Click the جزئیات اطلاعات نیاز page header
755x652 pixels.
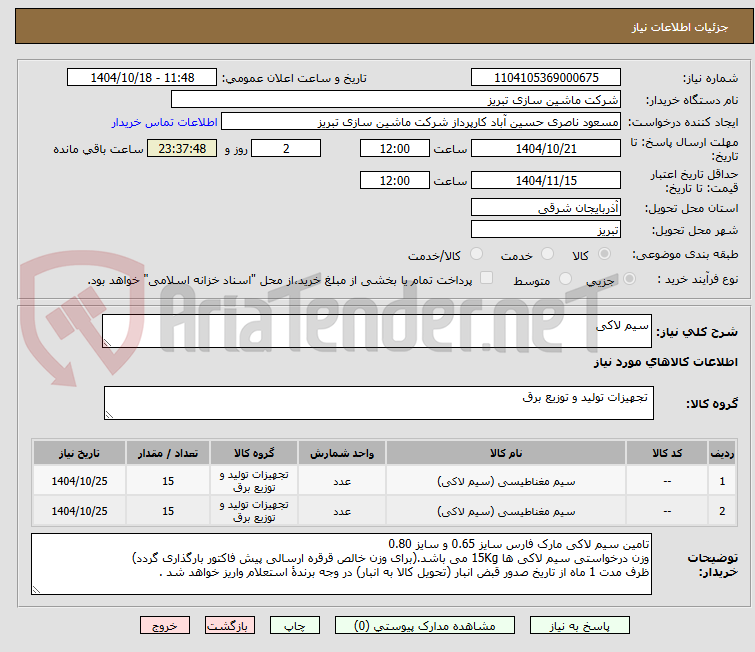click(x=680, y=27)
